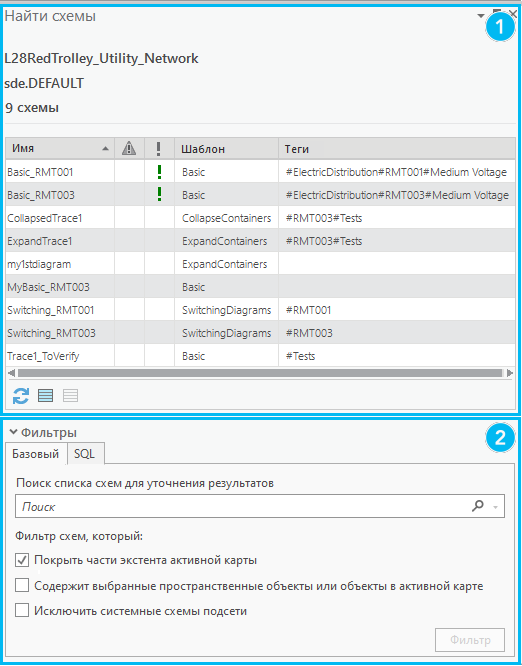
Task: Enable 'Содержит выбранные пространственные объекты' checkbox
Action: [x=22, y=586]
